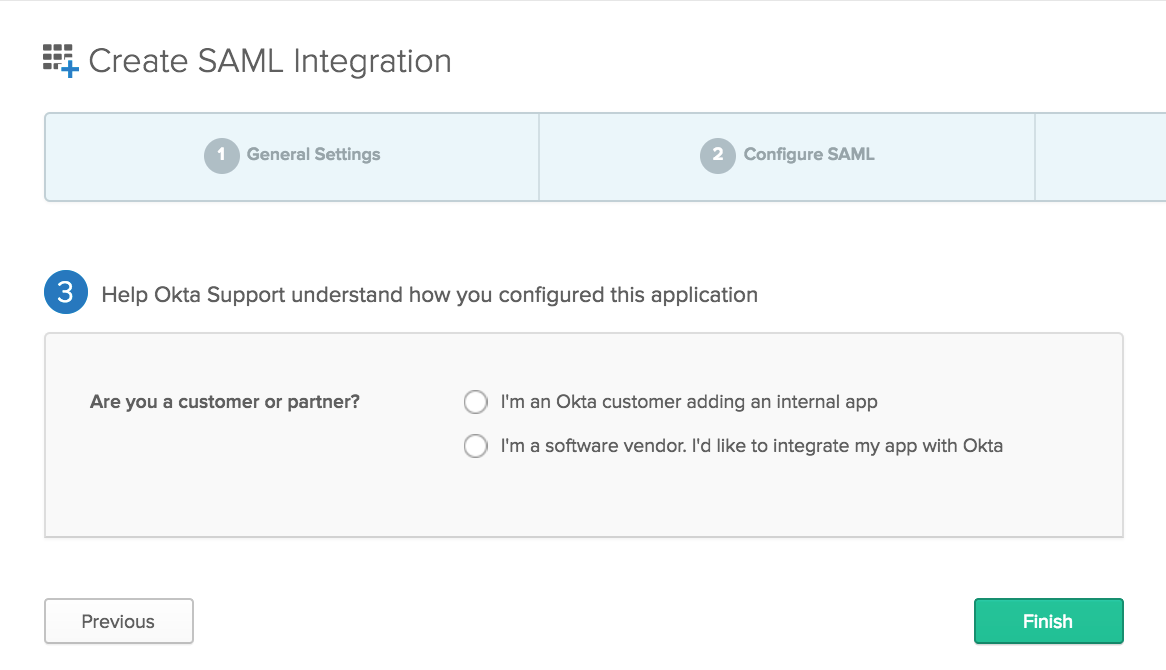
Task: Choose the internal app customer option circle
Action: 476,402
